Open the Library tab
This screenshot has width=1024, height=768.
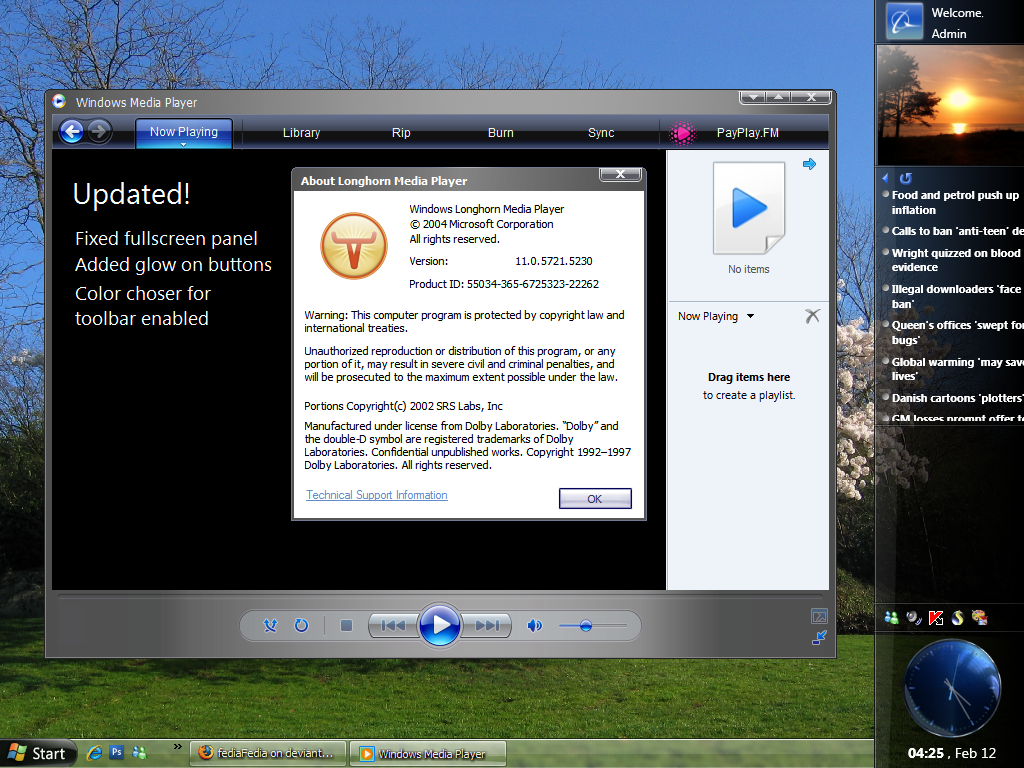pos(301,133)
